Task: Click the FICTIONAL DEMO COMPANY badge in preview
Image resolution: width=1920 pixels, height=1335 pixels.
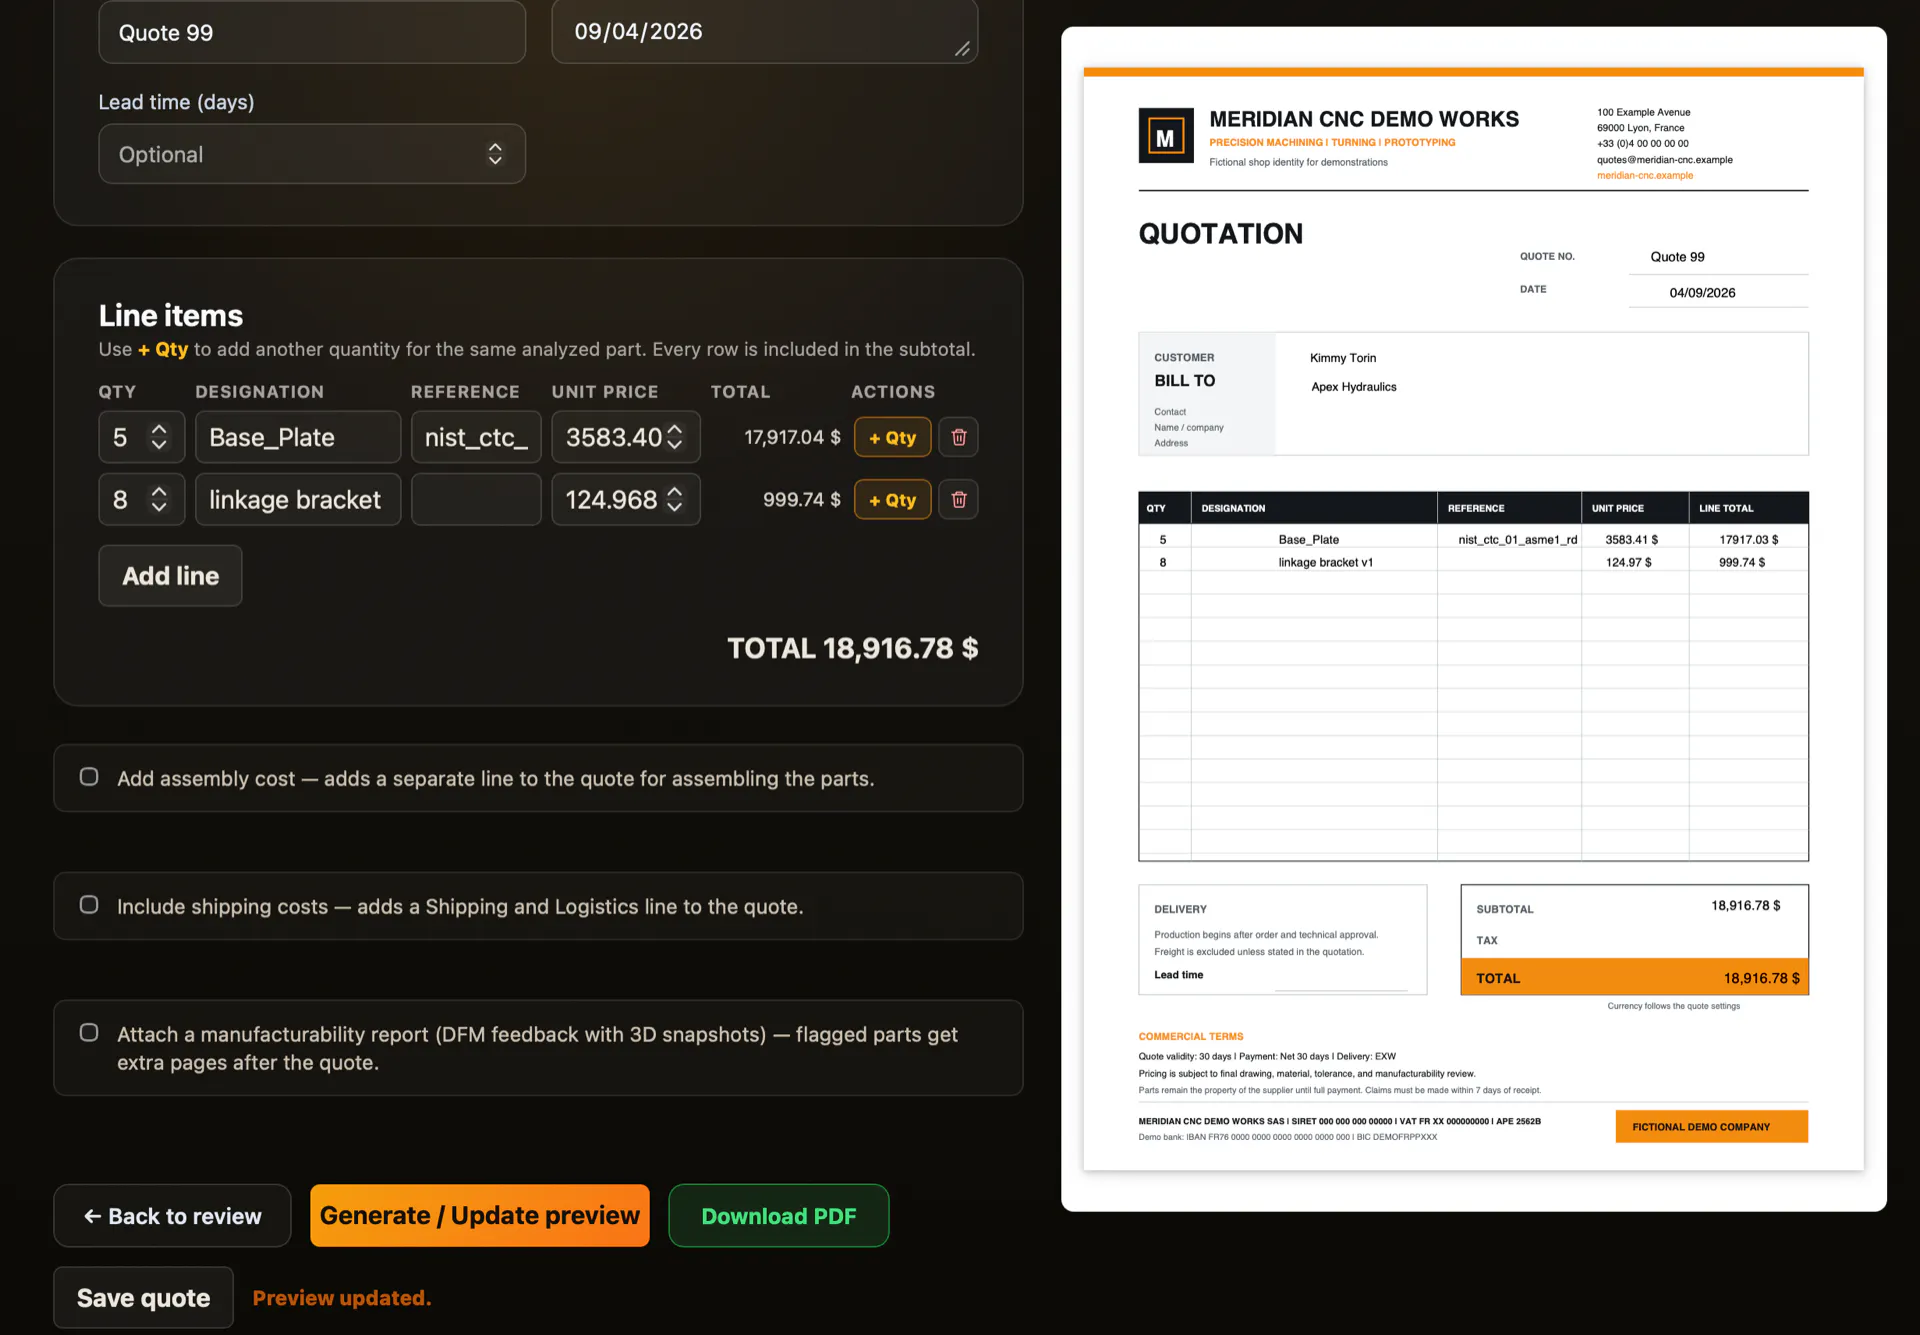Action: 1712,1127
